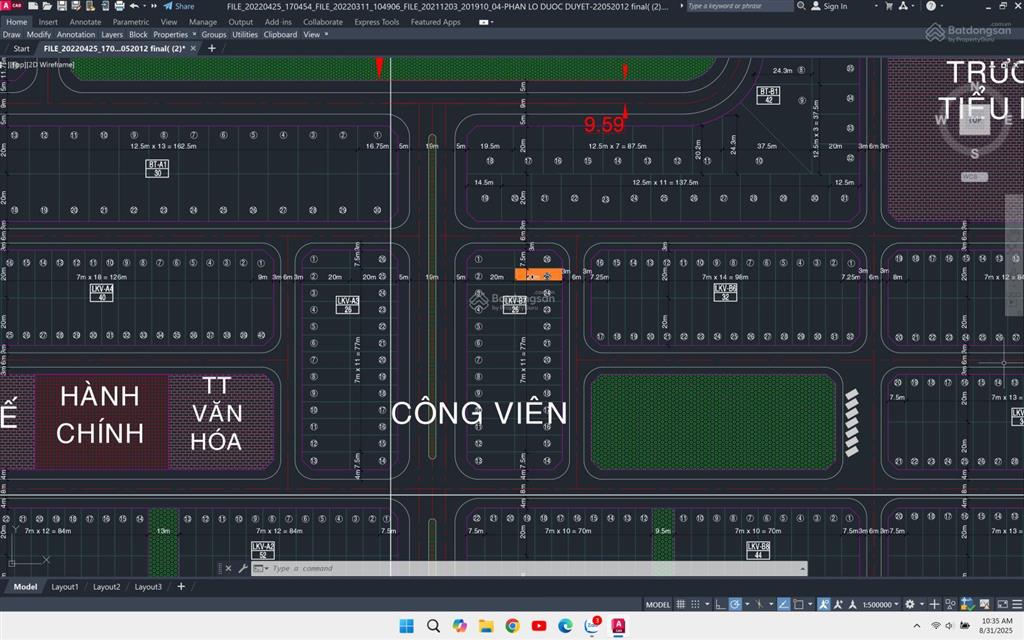Open the Insert ribbon tab
This screenshot has width=1024, height=640.
pyautogui.click(x=48, y=22)
